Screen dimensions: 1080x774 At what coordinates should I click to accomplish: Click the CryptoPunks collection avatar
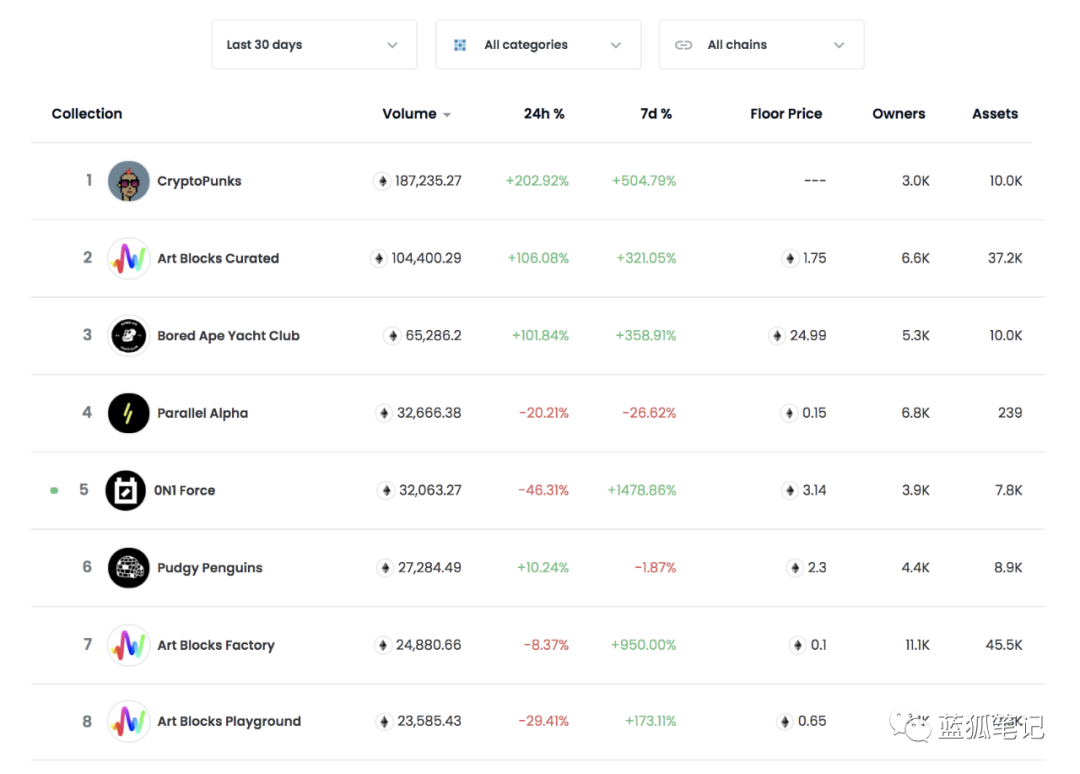pyautogui.click(x=129, y=181)
